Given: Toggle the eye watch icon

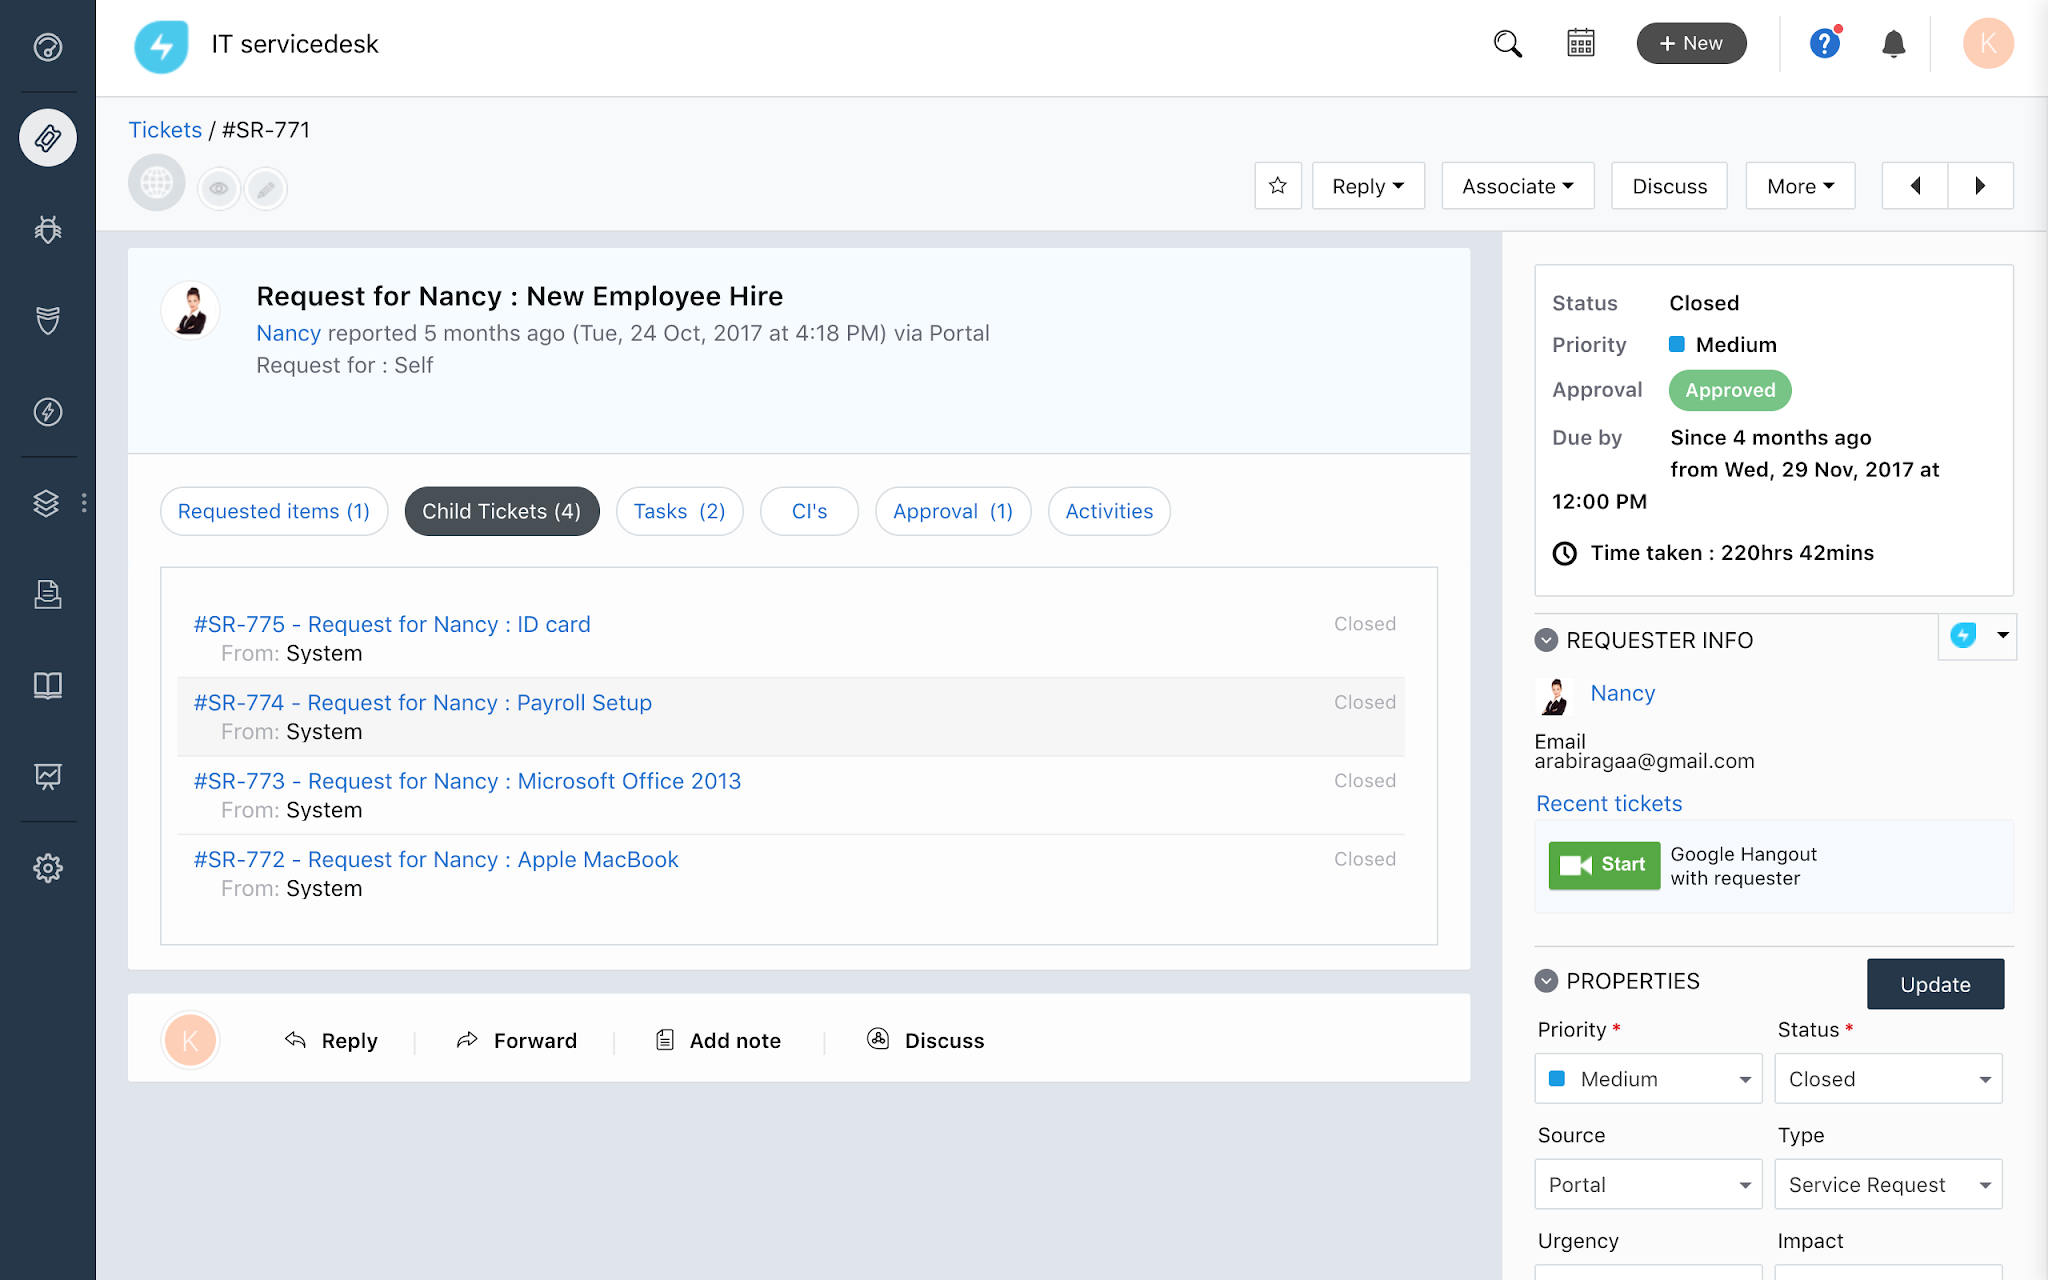Looking at the screenshot, I should click(x=219, y=188).
